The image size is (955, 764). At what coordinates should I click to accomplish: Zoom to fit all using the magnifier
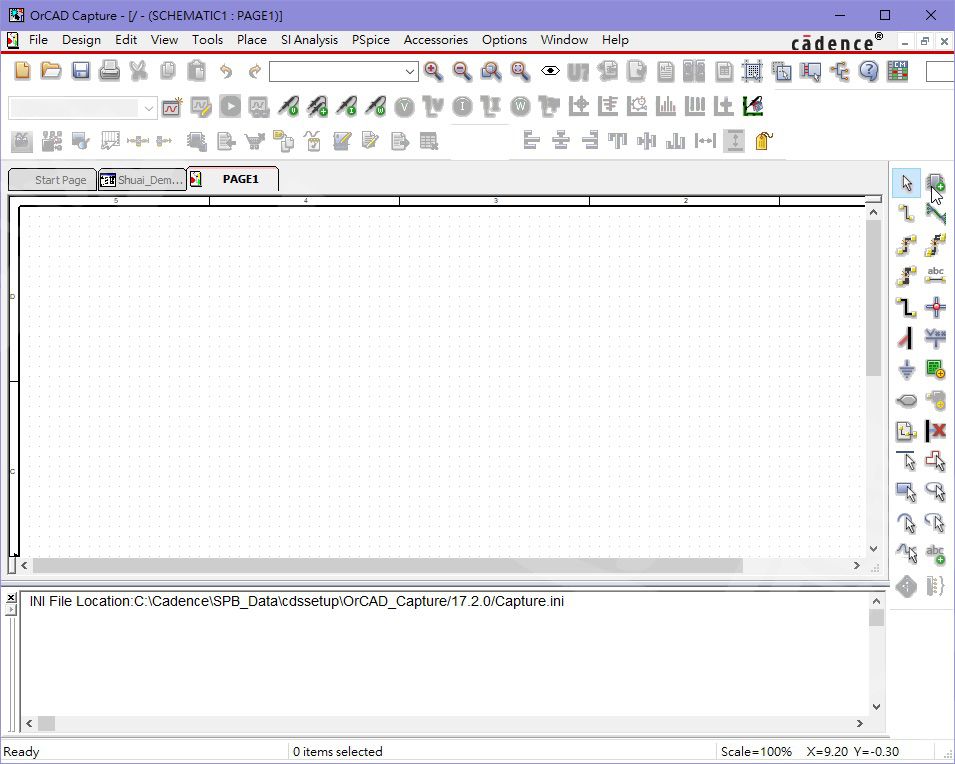(x=520, y=71)
